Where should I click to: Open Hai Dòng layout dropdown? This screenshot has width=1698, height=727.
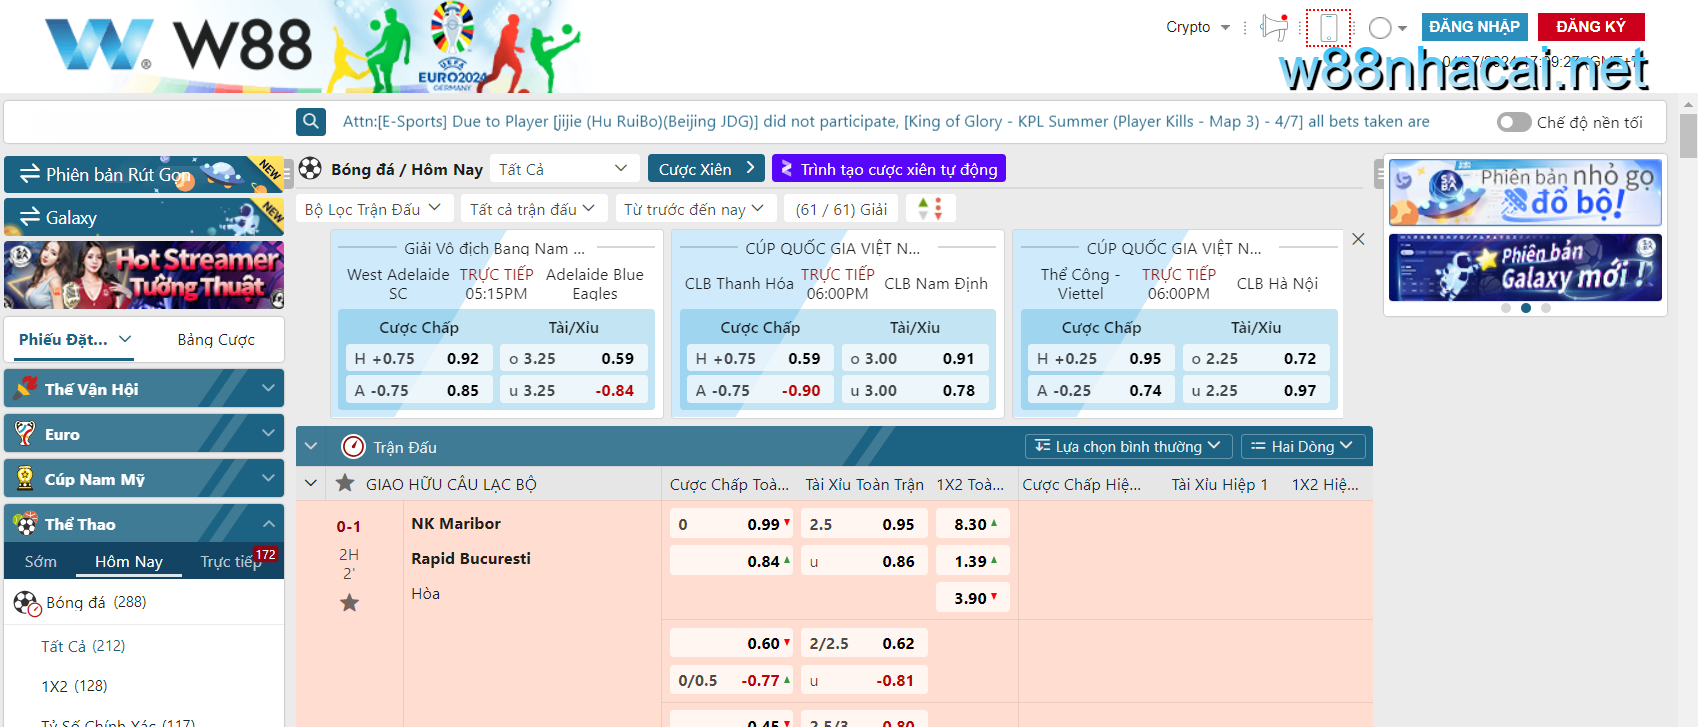1302,446
